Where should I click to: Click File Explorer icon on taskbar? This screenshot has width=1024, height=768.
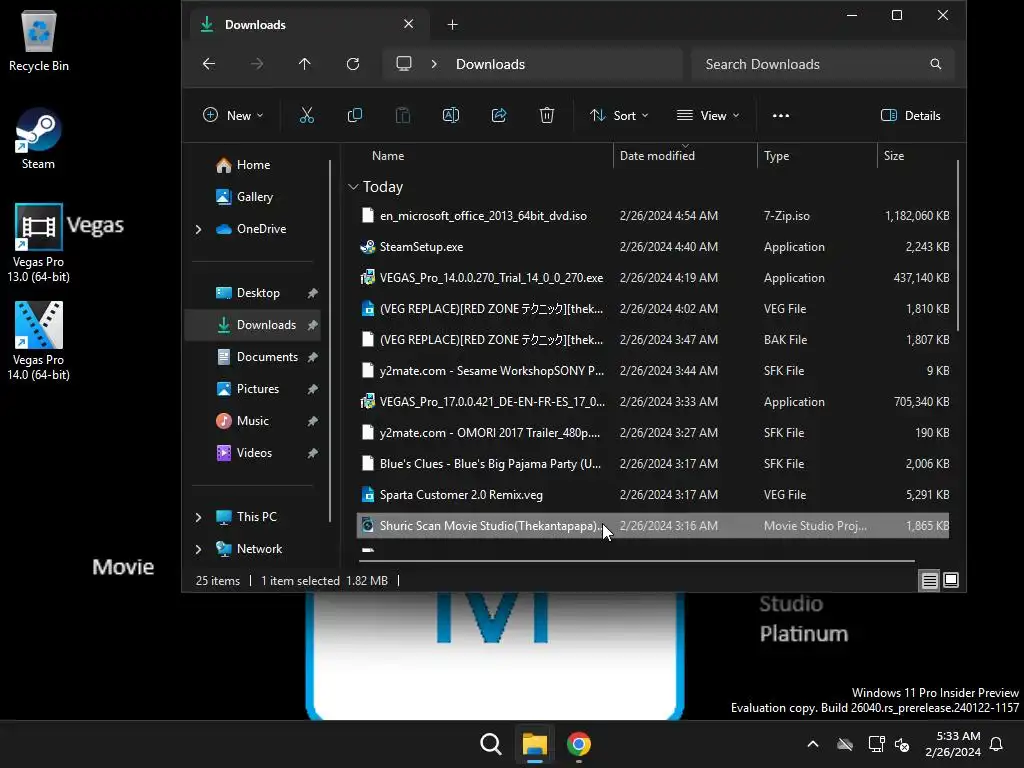pos(534,744)
